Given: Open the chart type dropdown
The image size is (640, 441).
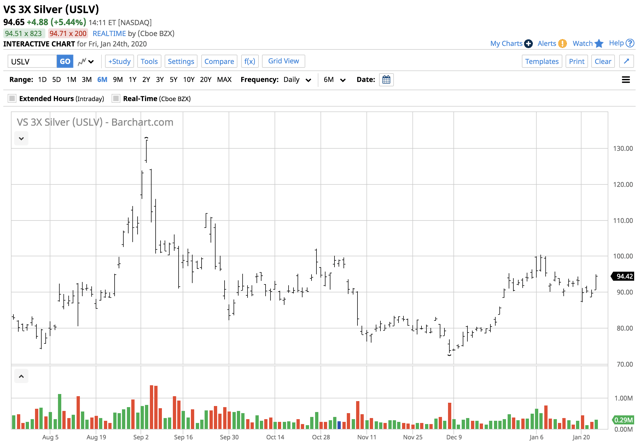Looking at the screenshot, I should coord(86,62).
